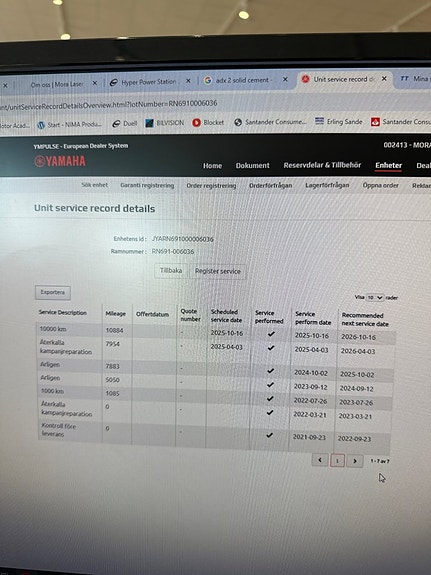Go to previous page arrow in pagination

[x=319, y=460]
